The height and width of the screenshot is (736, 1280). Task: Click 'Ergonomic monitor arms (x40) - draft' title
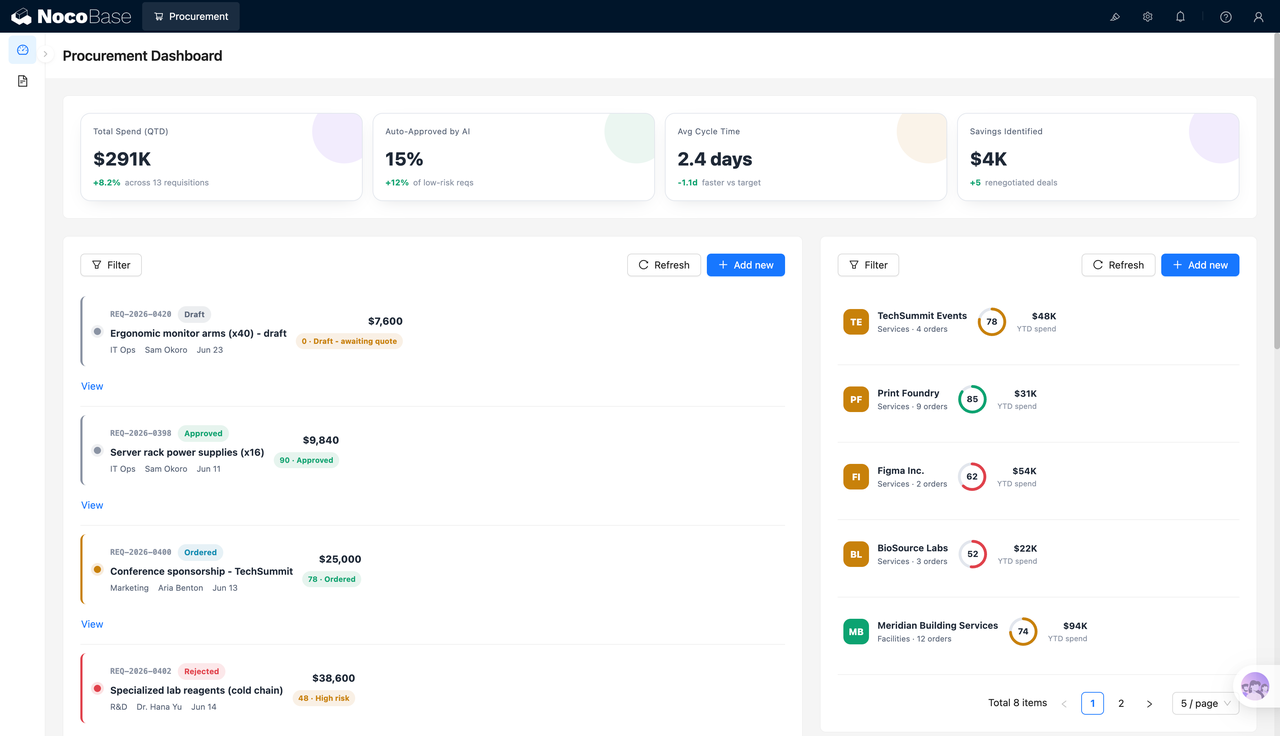click(198, 333)
